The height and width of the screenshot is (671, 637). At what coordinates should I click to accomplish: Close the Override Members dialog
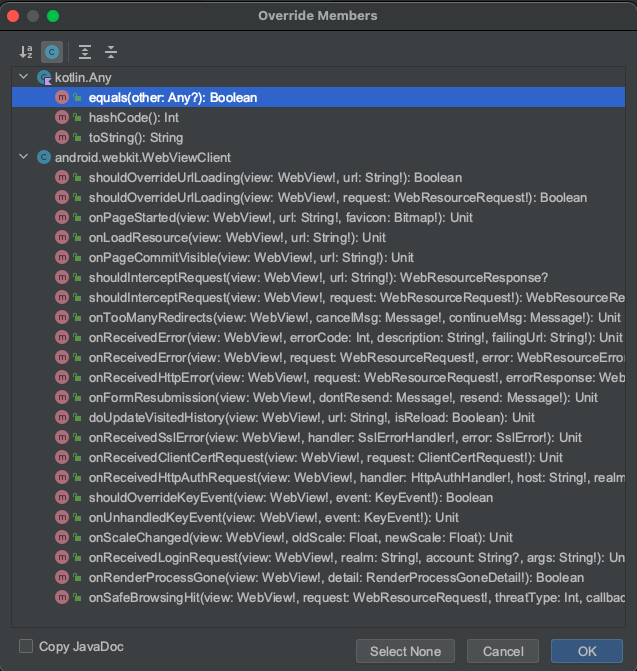pos(13,16)
